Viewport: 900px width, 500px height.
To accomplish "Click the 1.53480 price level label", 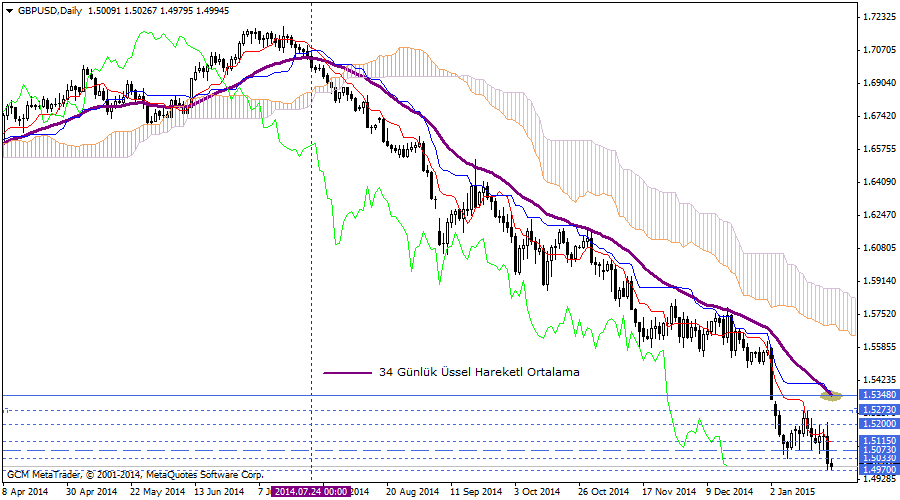I will click(878, 396).
